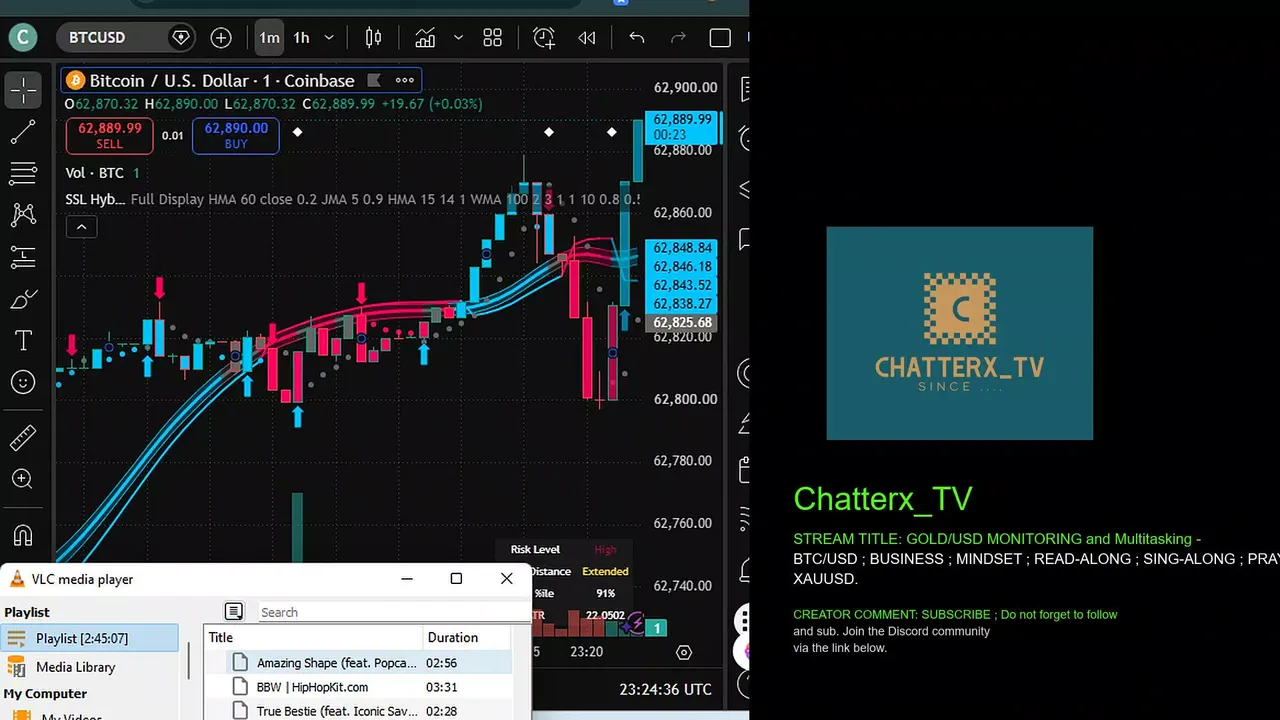The height and width of the screenshot is (720, 1280).
Task: Open the candlestick chart style selector
Action: click(x=373, y=38)
